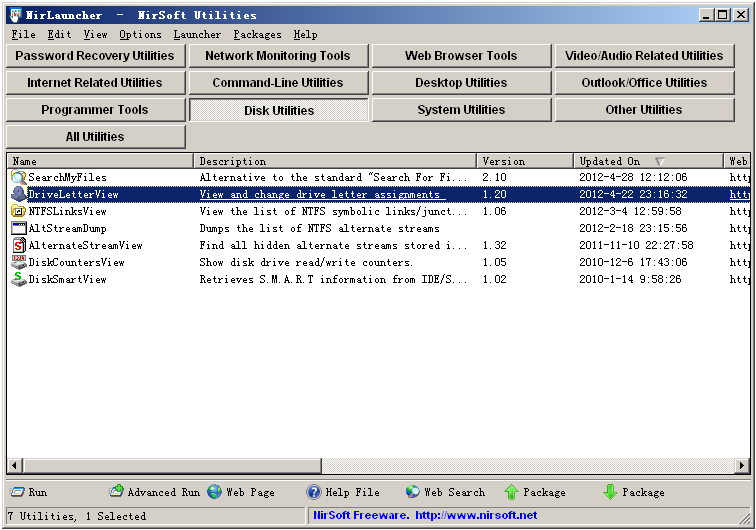Switch to Password Recovery Utilities category
This screenshot has width=756, height=530.
95,56
